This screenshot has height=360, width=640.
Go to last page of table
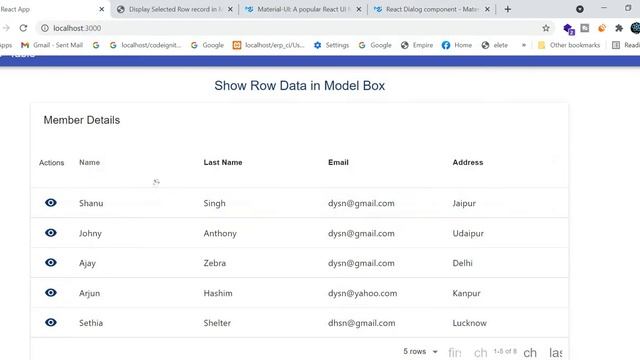click(x=555, y=352)
